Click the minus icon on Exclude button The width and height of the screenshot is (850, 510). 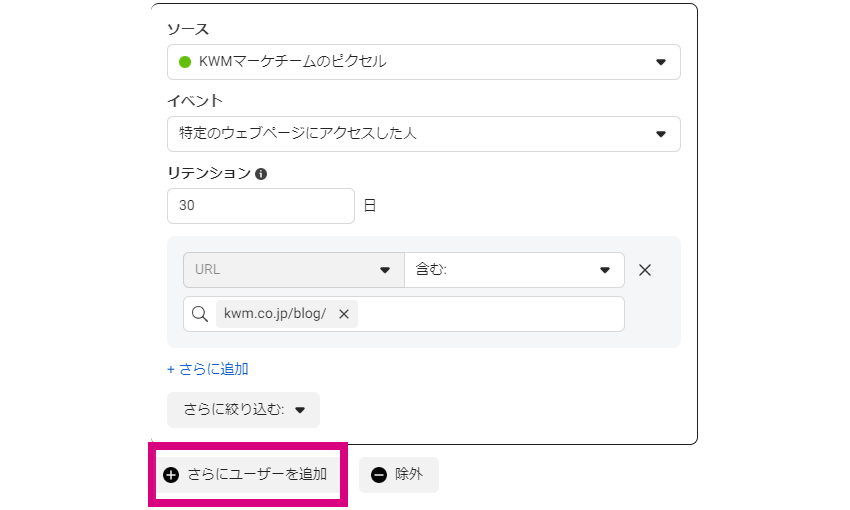[379, 475]
